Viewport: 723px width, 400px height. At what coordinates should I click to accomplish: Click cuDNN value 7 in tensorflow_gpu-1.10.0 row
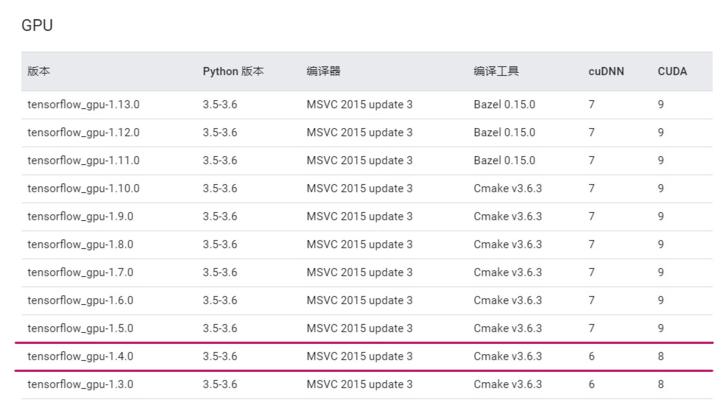[592, 188]
